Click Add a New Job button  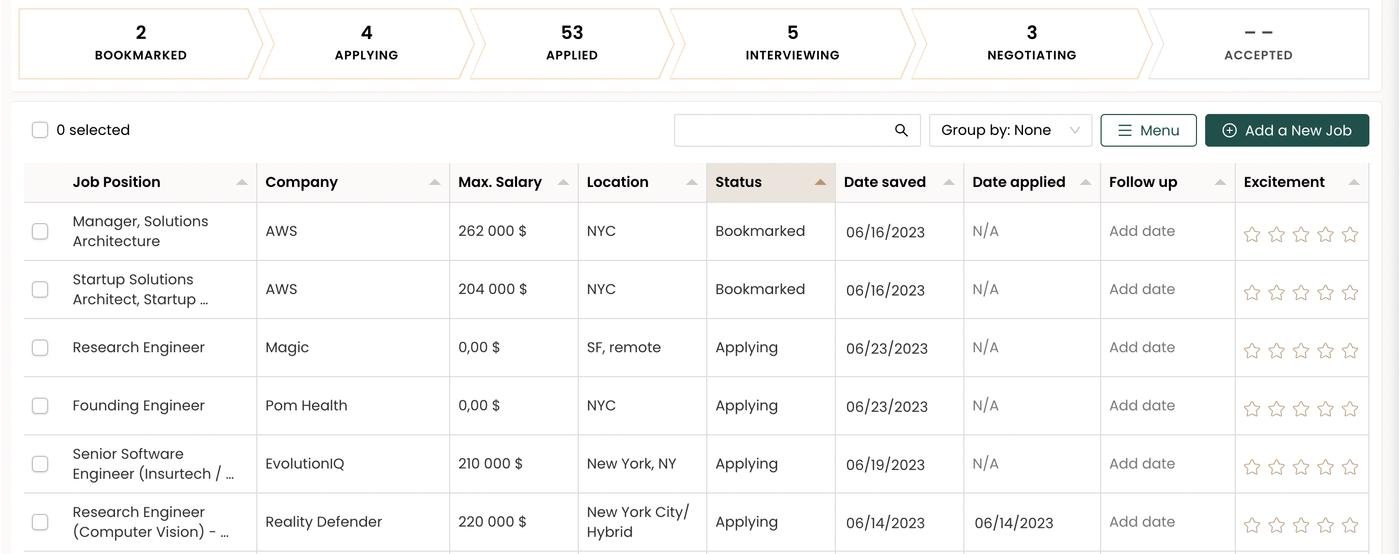tap(1286, 130)
